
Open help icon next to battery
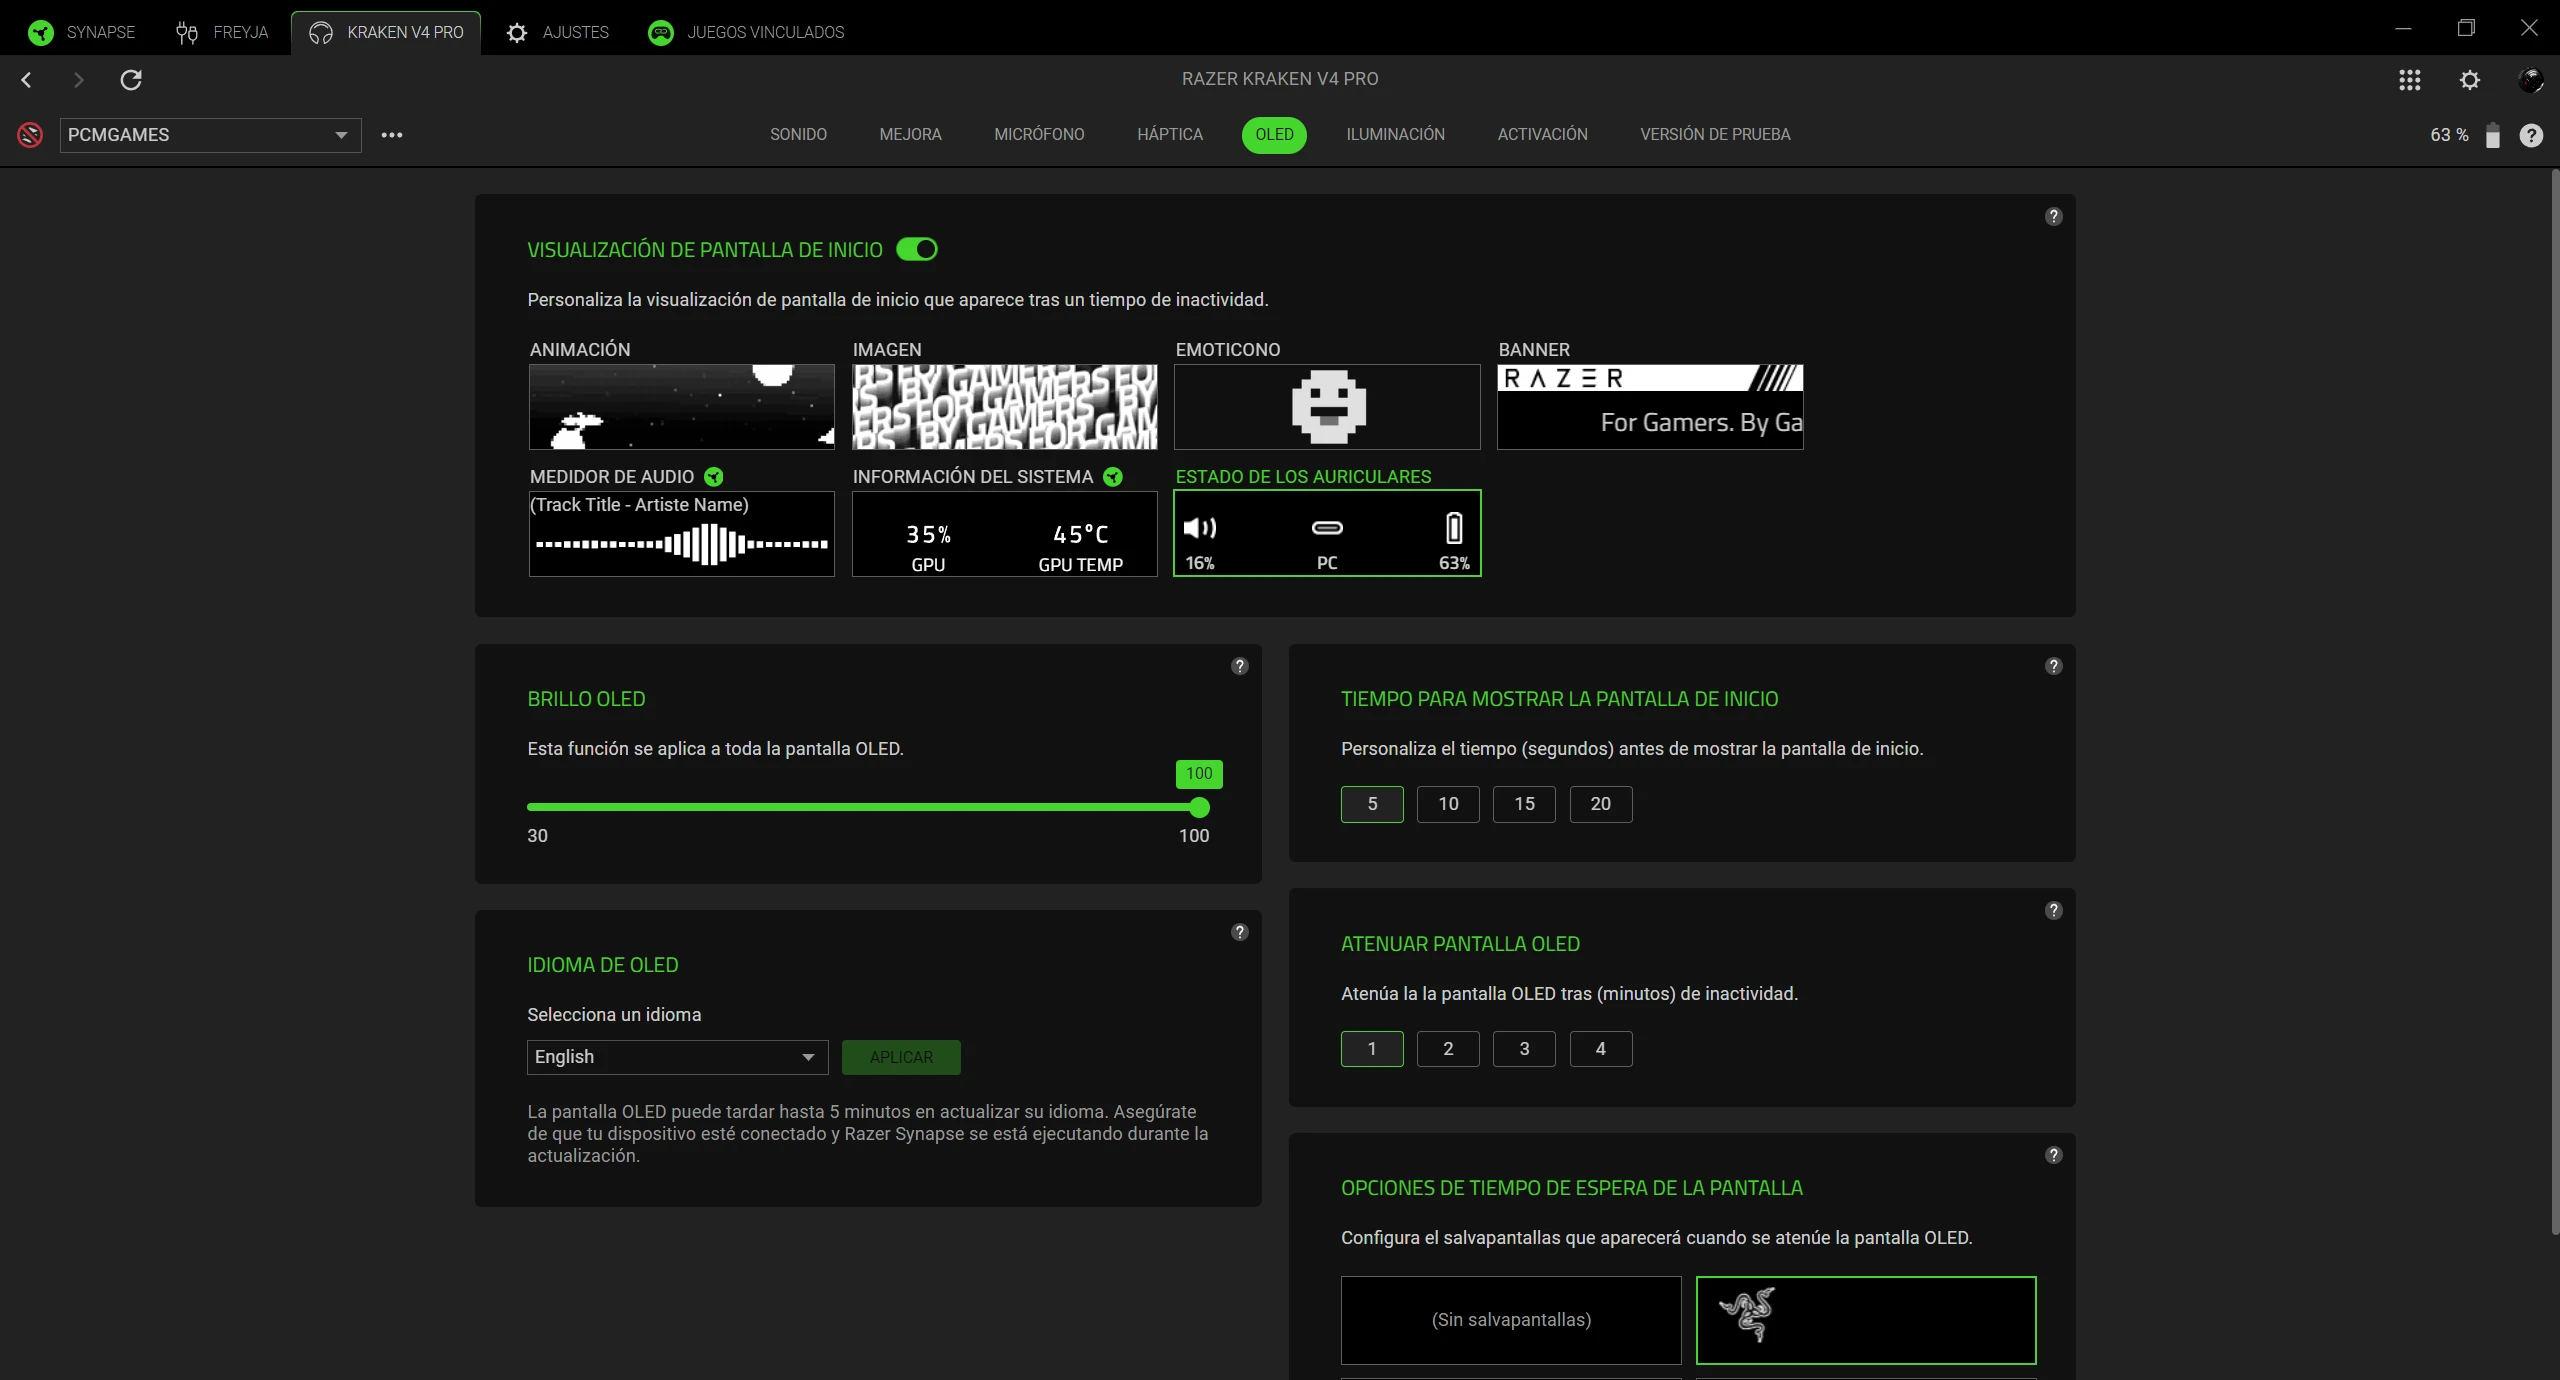2531,135
